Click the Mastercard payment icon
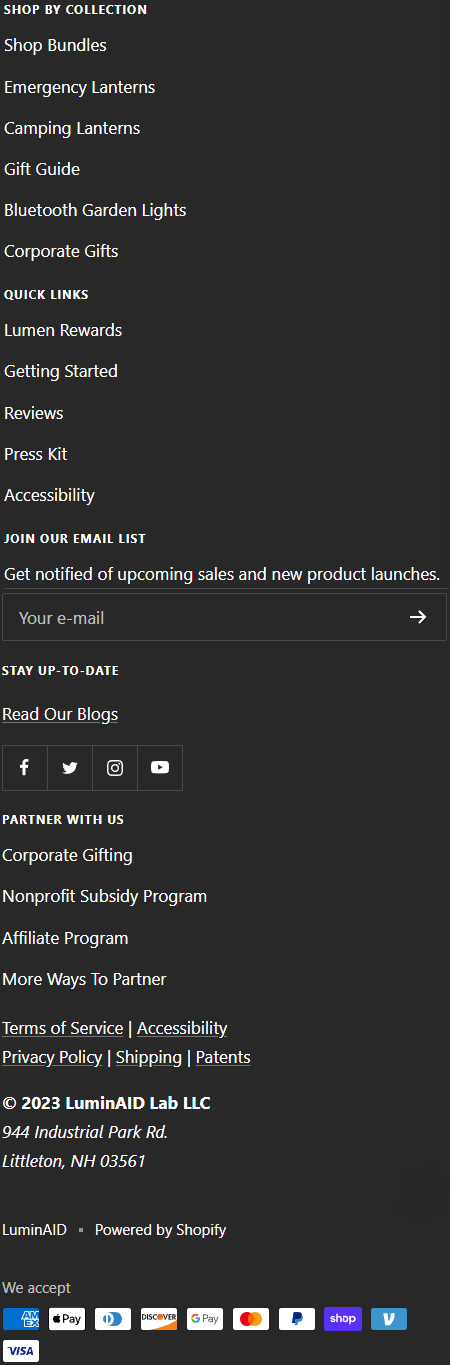 coord(251,1319)
